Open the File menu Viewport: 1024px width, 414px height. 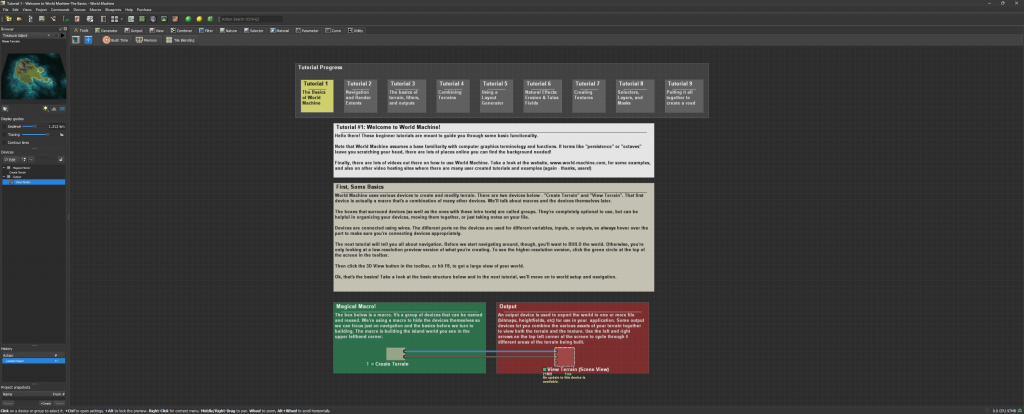pos(5,10)
